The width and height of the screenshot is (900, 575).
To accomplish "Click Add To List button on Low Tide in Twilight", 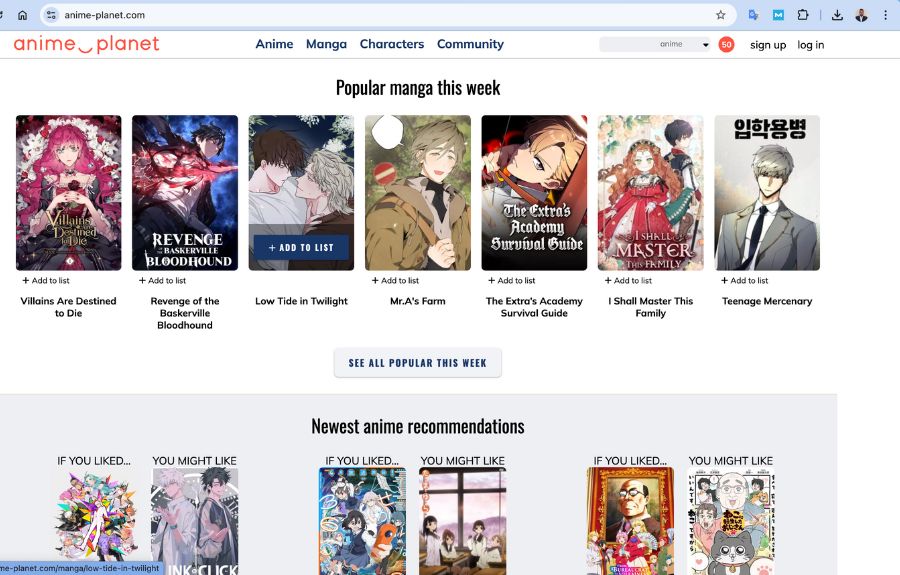I will pyautogui.click(x=301, y=247).
